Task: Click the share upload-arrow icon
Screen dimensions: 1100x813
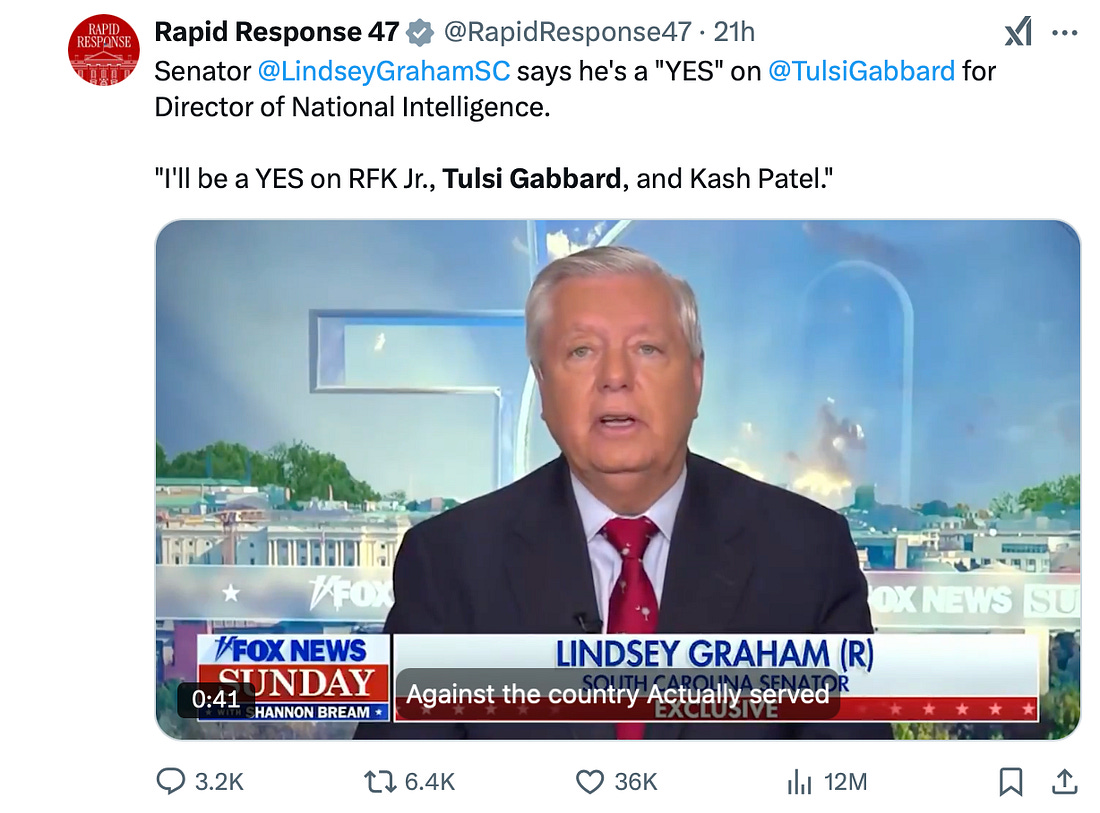Action: pos(1063,781)
